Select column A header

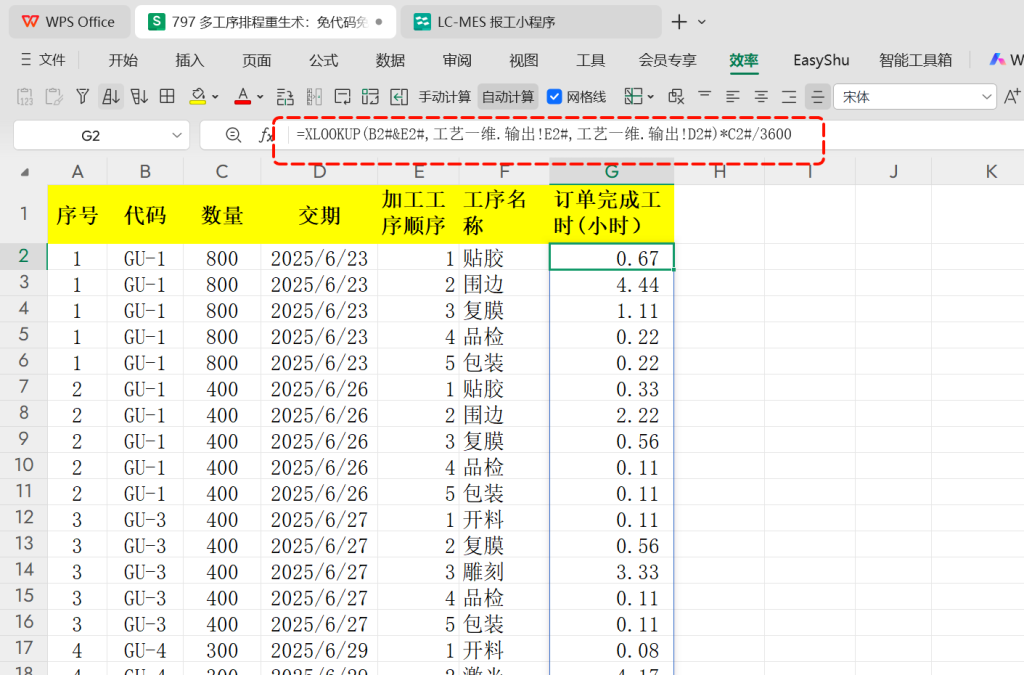(x=77, y=172)
